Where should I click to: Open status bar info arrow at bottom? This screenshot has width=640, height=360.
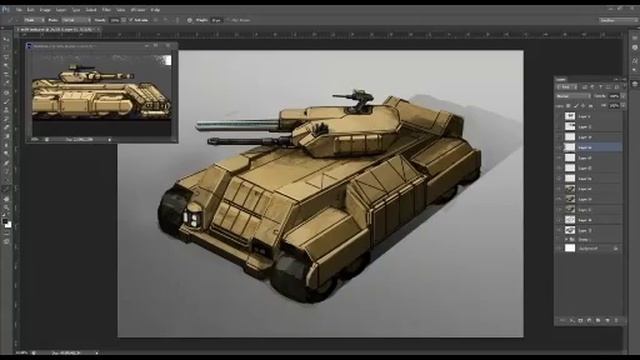[97, 353]
